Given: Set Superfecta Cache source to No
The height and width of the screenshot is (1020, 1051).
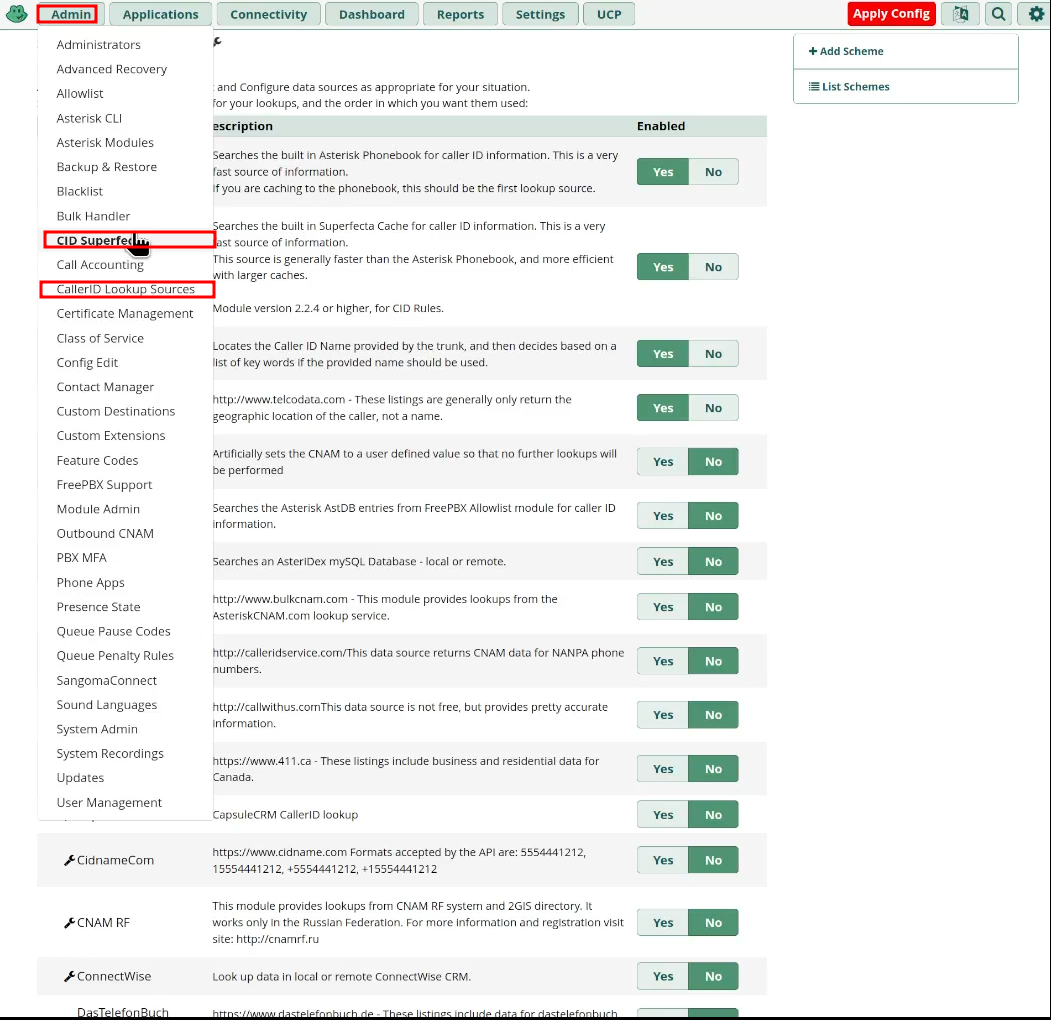Looking at the screenshot, I should click(x=713, y=267).
